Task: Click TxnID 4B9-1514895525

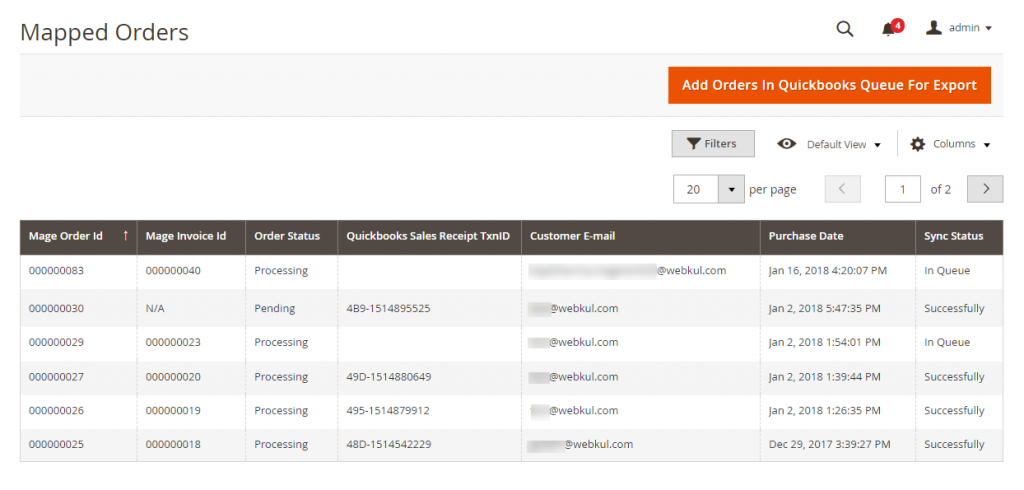Action: [x=388, y=308]
